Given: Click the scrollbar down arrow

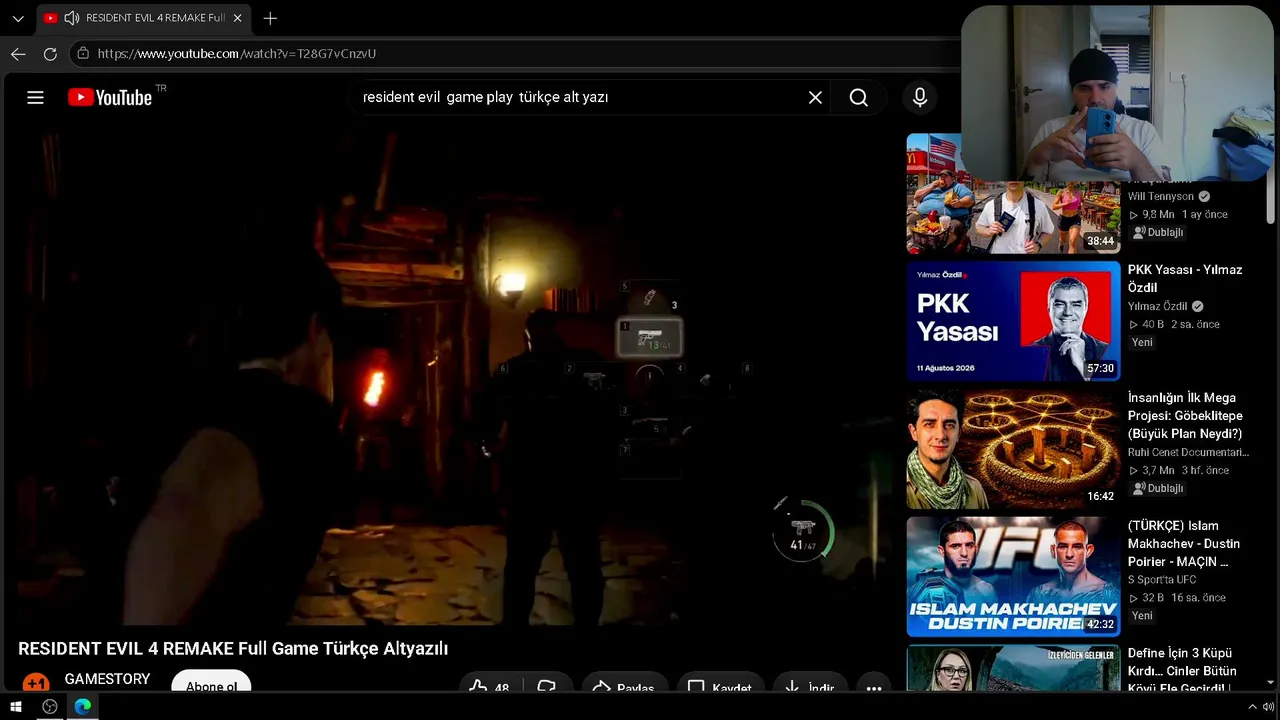Looking at the screenshot, I should click(x=1270, y=683).
